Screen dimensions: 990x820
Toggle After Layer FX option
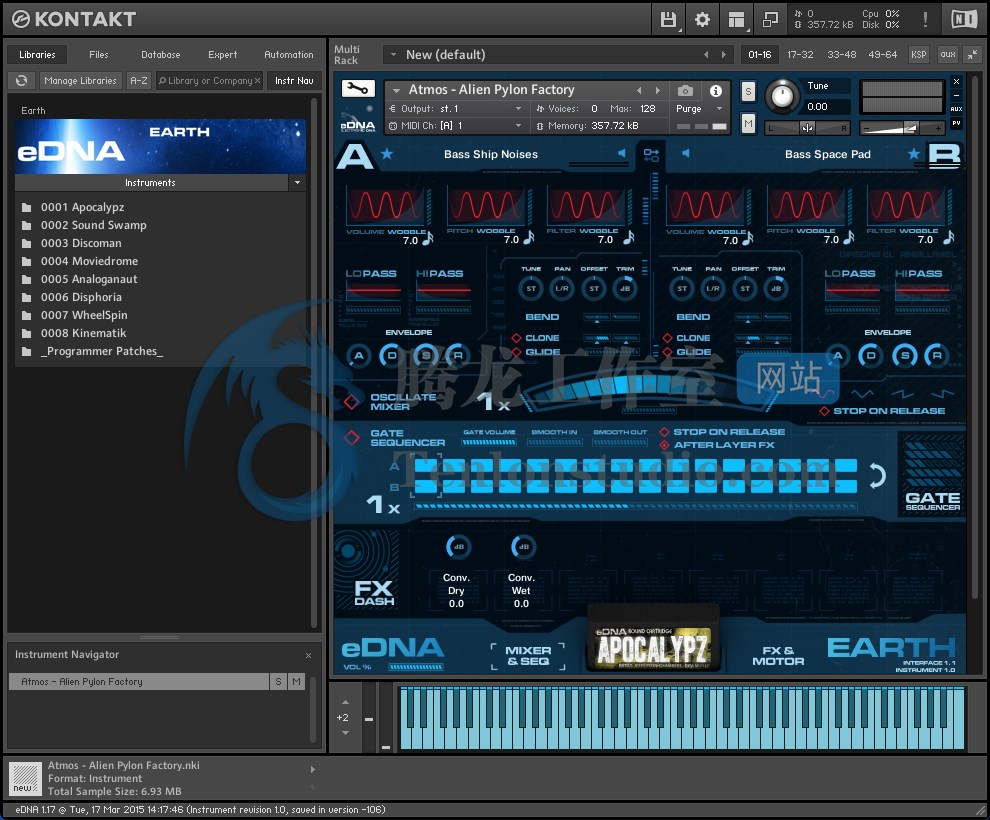pos(664,445)
